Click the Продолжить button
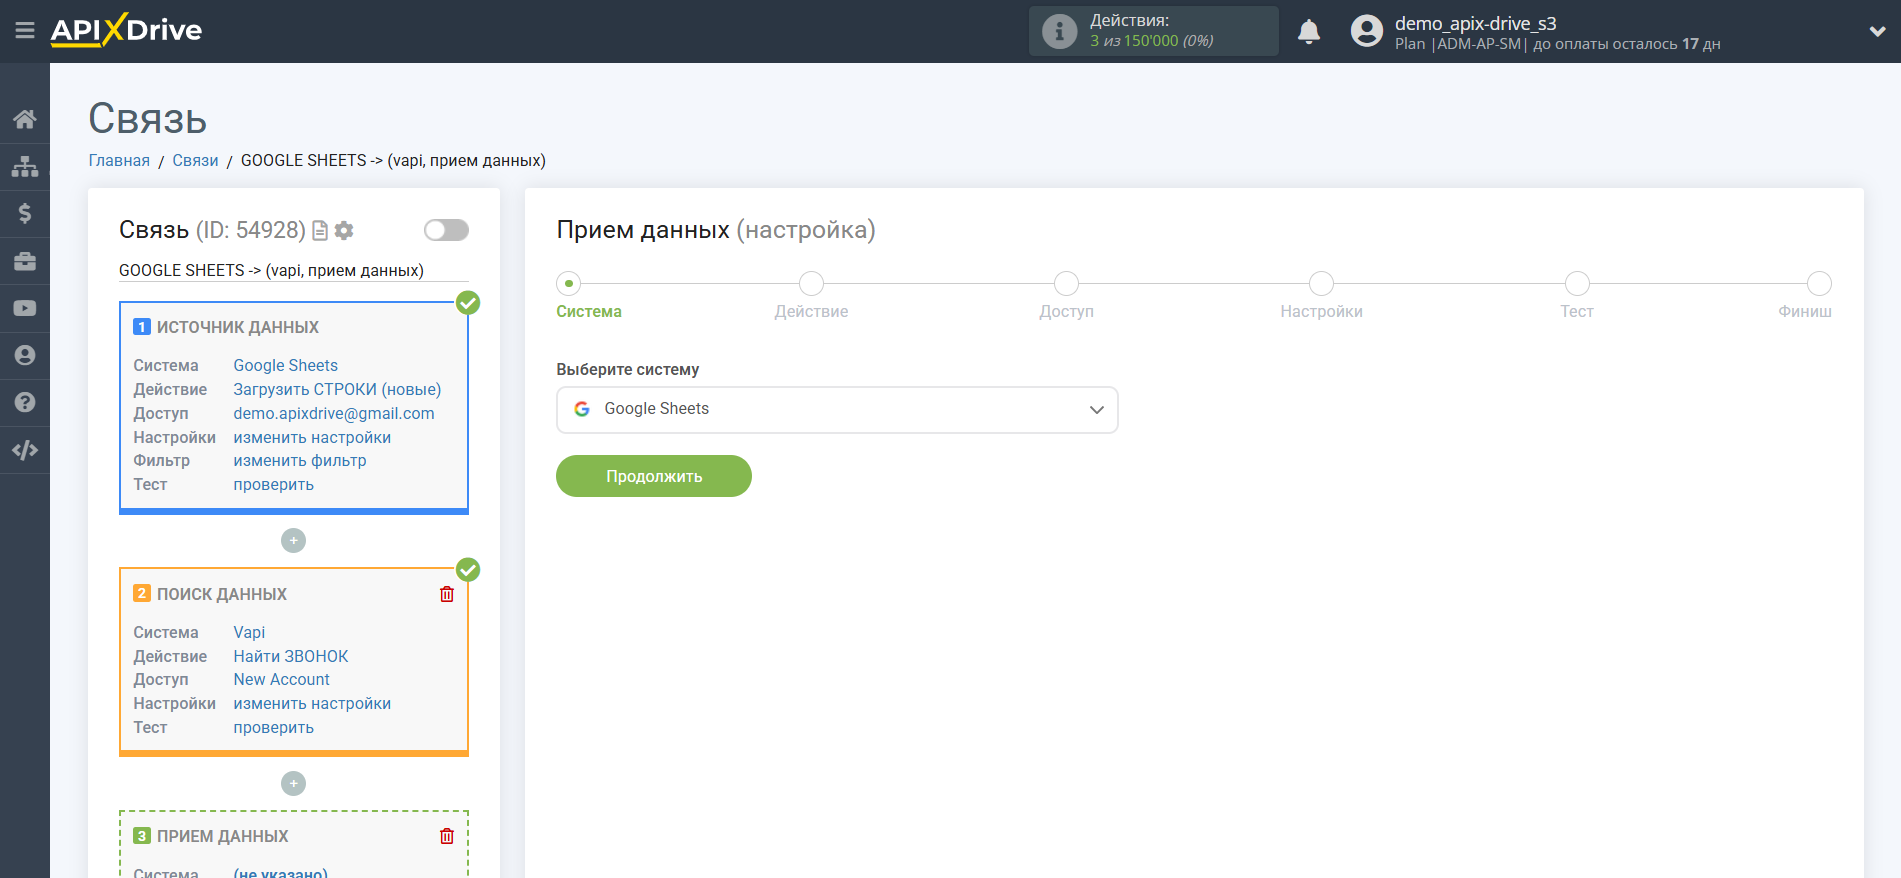Image resolution: width=1901 pixels, height=878 pixels. [654, 476]
